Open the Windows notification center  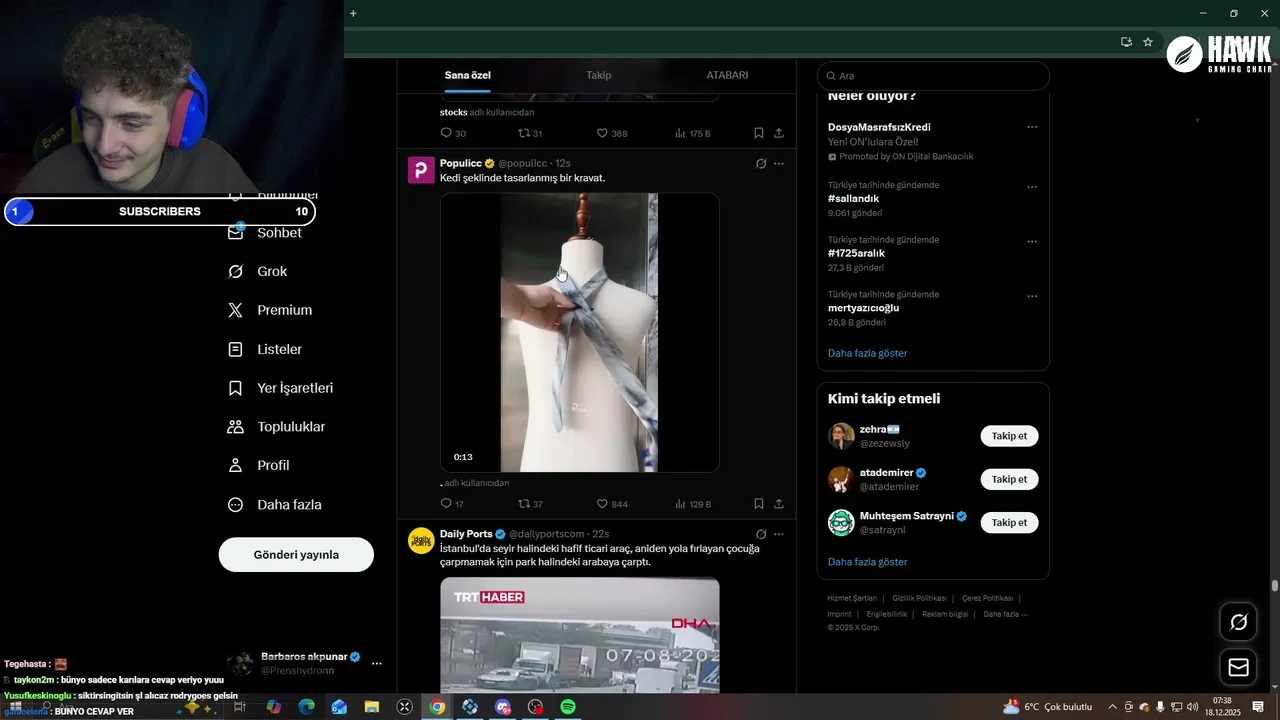[1258, 707]
